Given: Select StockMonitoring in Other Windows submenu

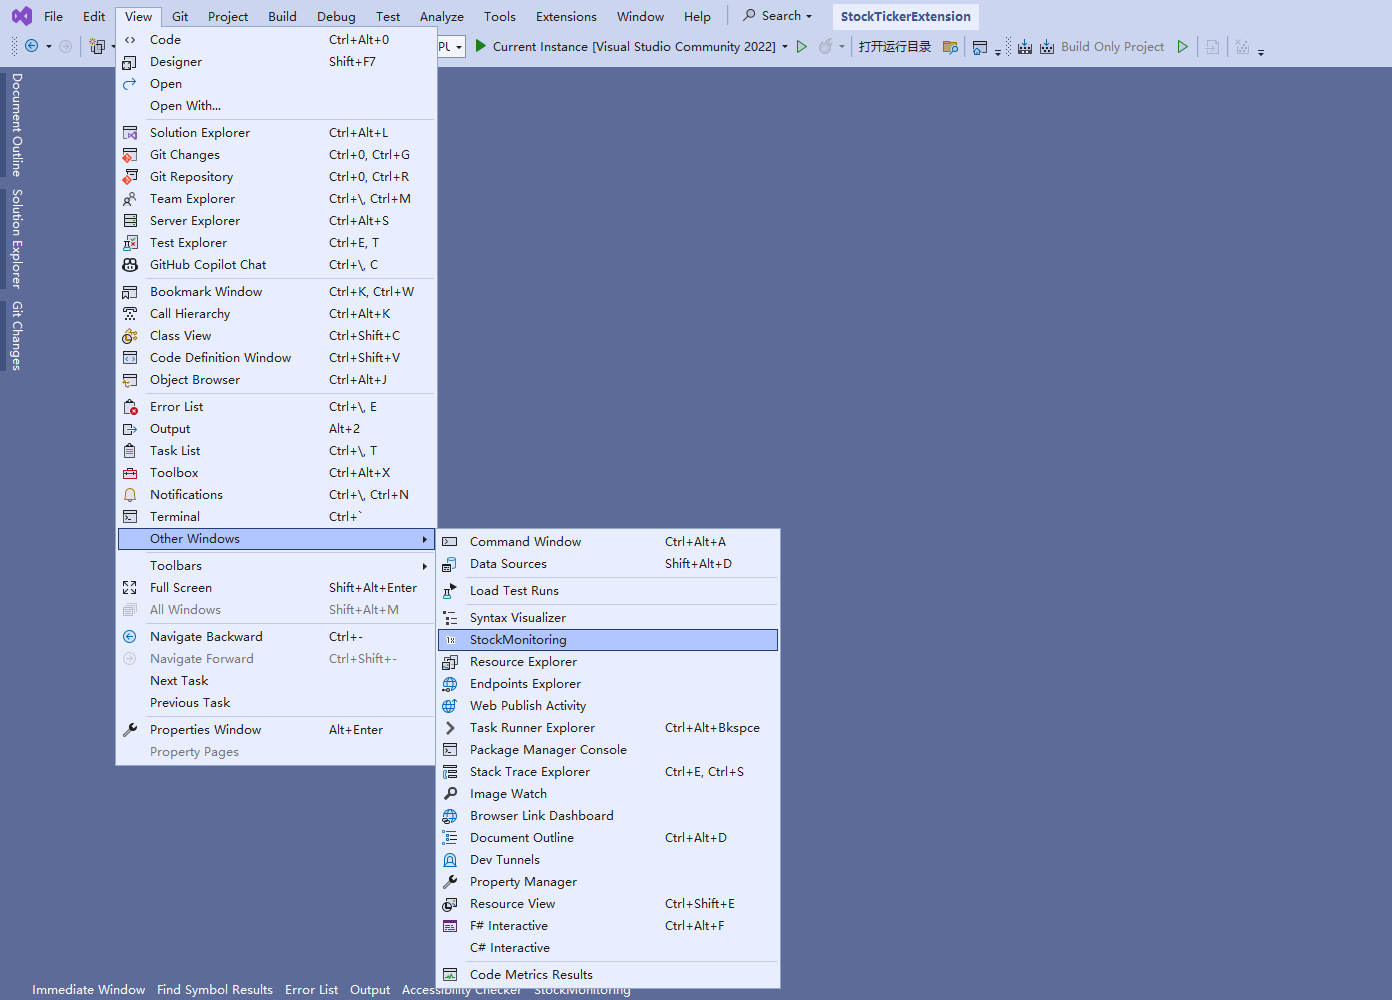Looking at the screenshot, I should [518, 640].
